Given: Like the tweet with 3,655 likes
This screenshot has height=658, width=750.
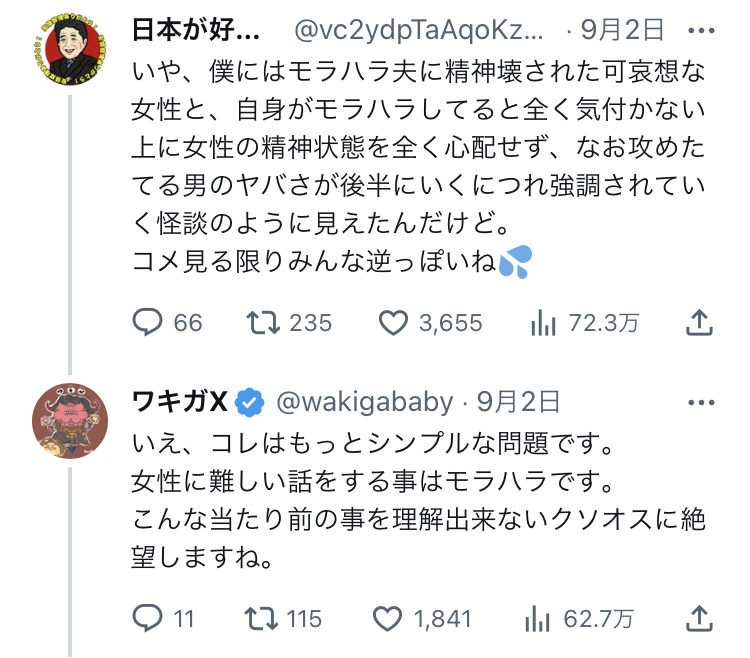Looking at the screenshot, I should 394,322.
